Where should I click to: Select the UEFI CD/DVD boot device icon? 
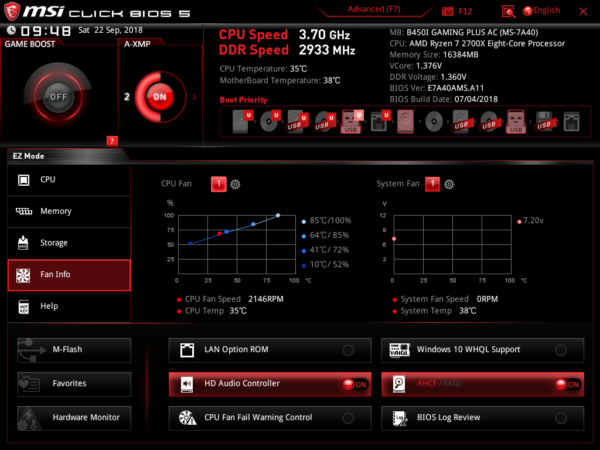(x=270, y=121)
